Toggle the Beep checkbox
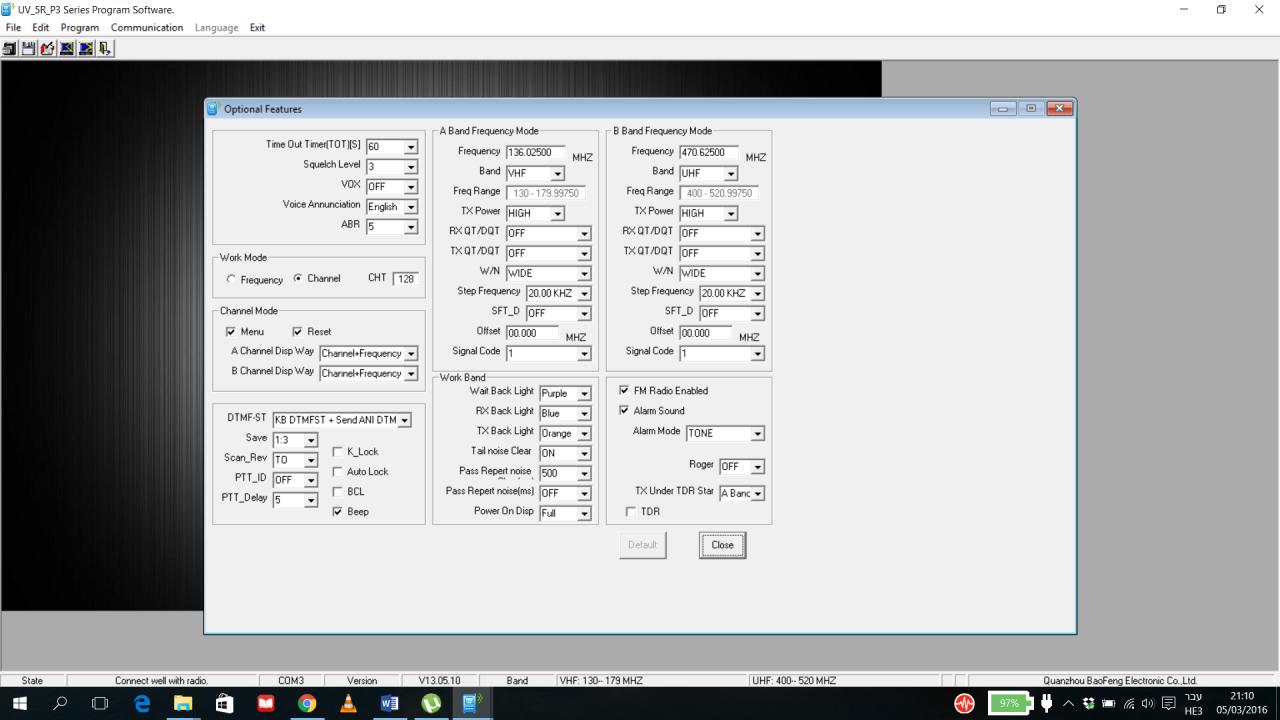 337,512
